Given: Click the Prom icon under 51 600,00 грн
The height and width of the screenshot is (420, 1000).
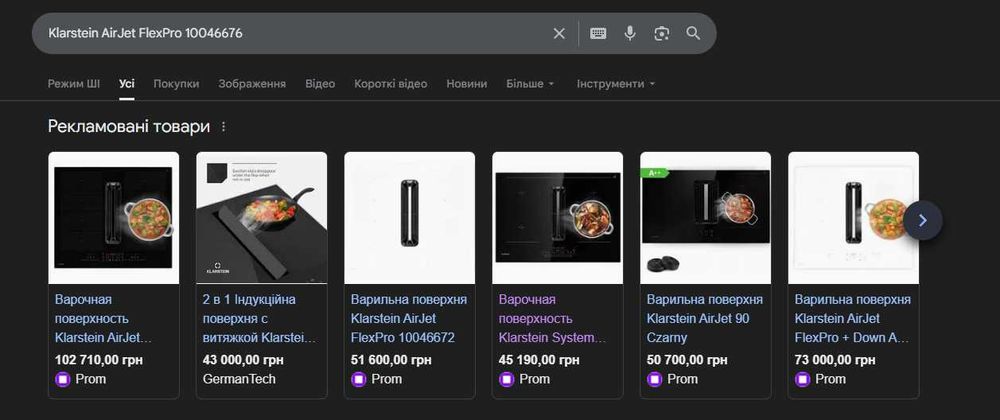Looking at the screenshot, I should [358, 379].
